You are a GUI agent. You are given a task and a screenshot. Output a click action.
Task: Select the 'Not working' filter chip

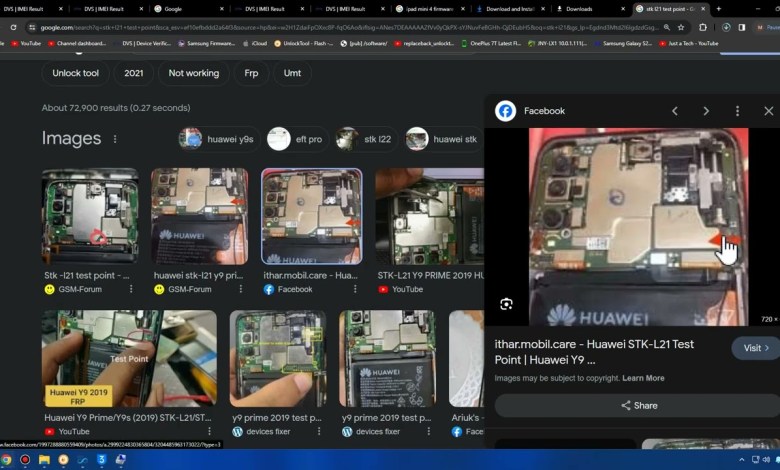coord(193,73)
